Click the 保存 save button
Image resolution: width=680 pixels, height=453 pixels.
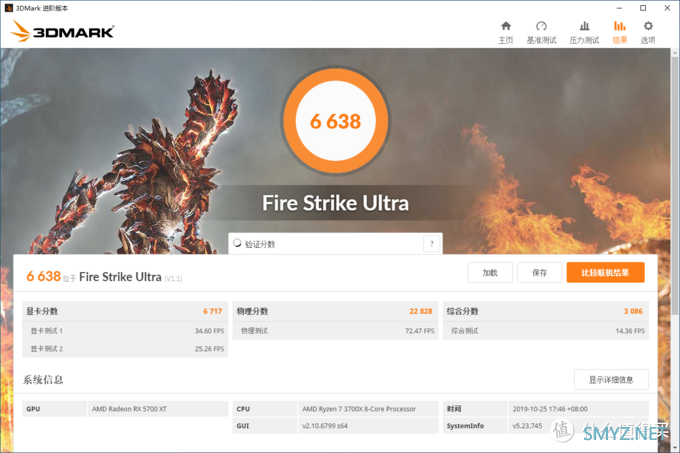(x=539, y=273)
